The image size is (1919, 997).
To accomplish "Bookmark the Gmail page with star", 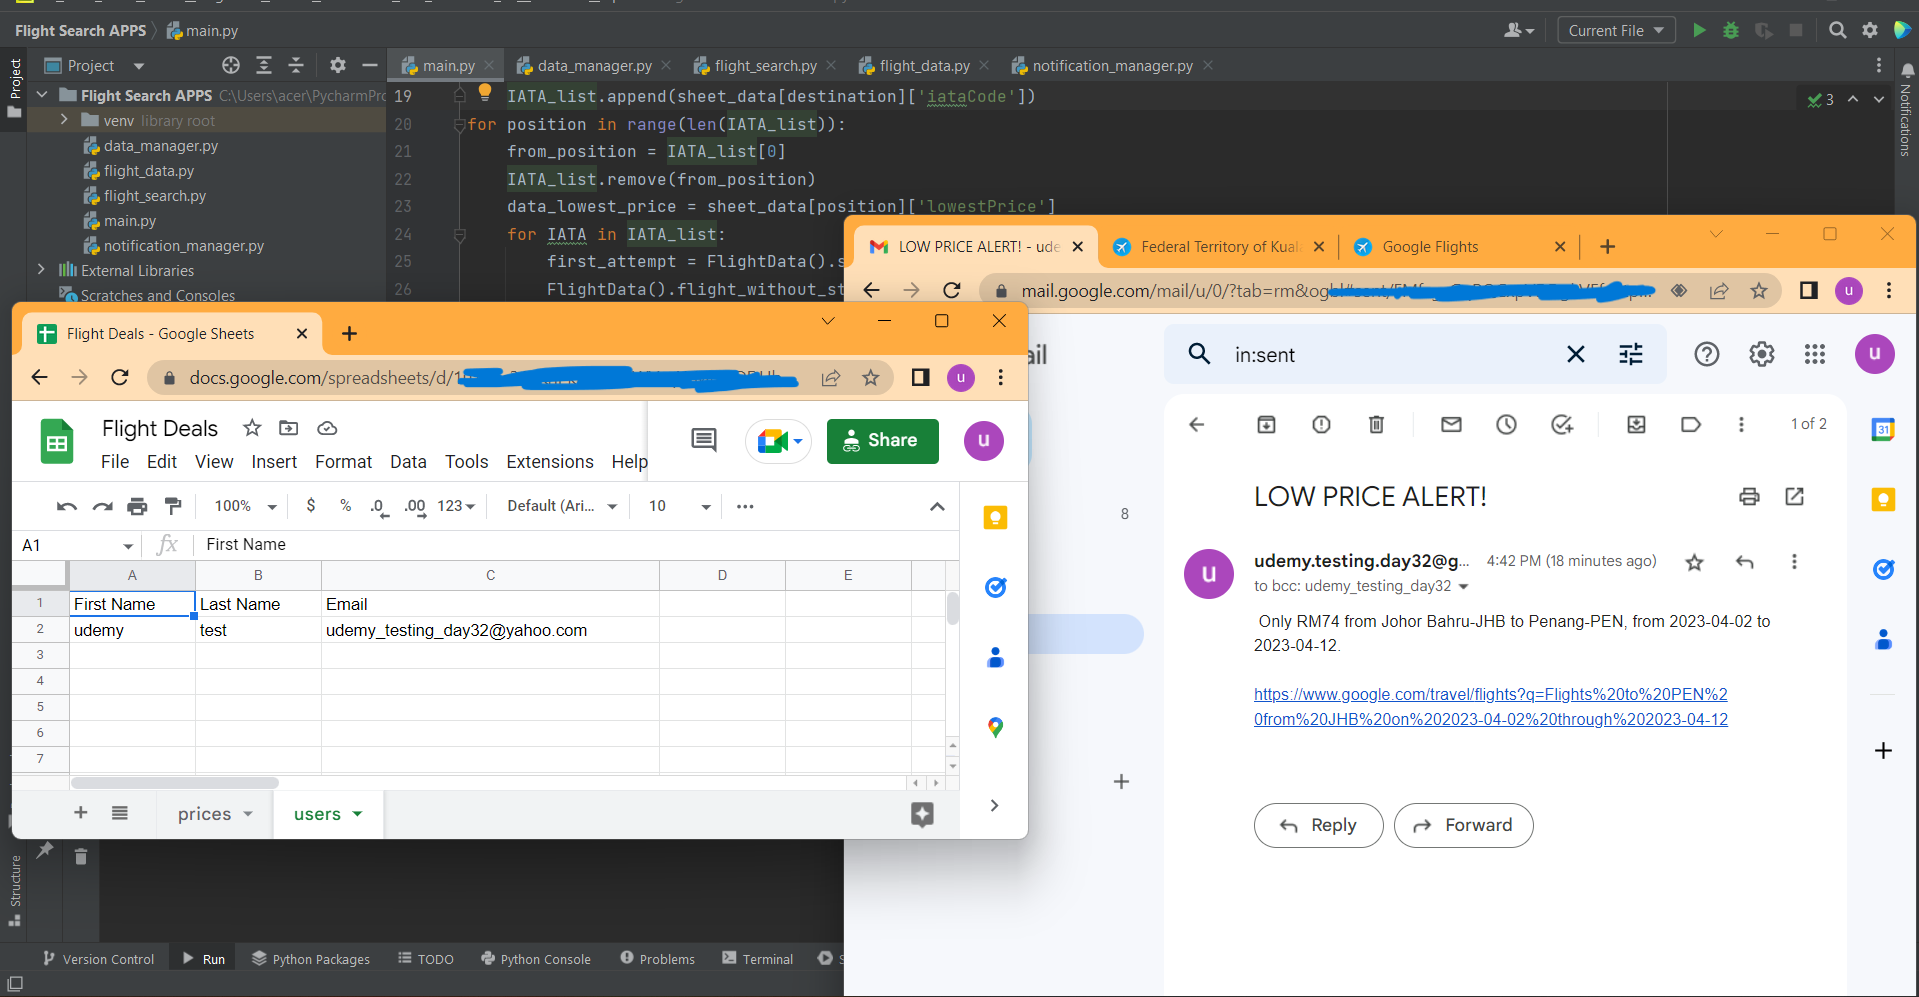I will point(1759,290).
